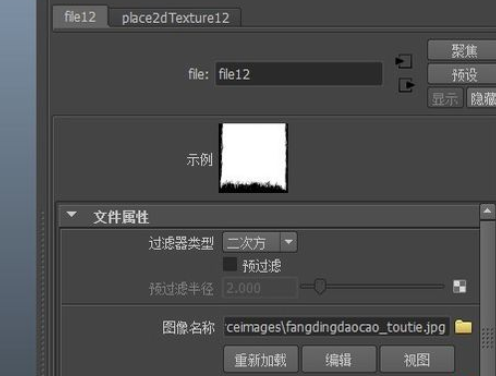
Task: Enable the 预过滤 checkbox
Action: point(230,264)
